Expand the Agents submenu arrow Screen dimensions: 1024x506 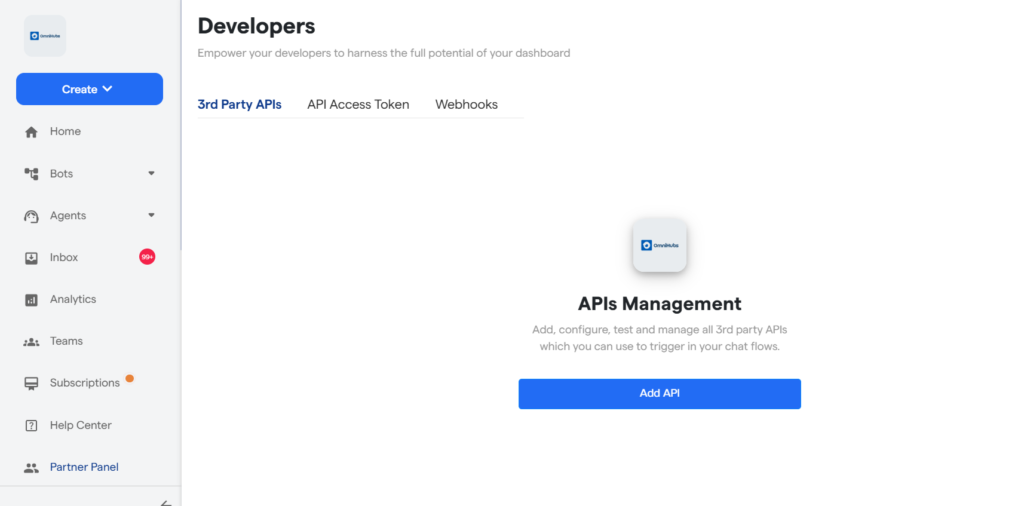click(152, 216)
